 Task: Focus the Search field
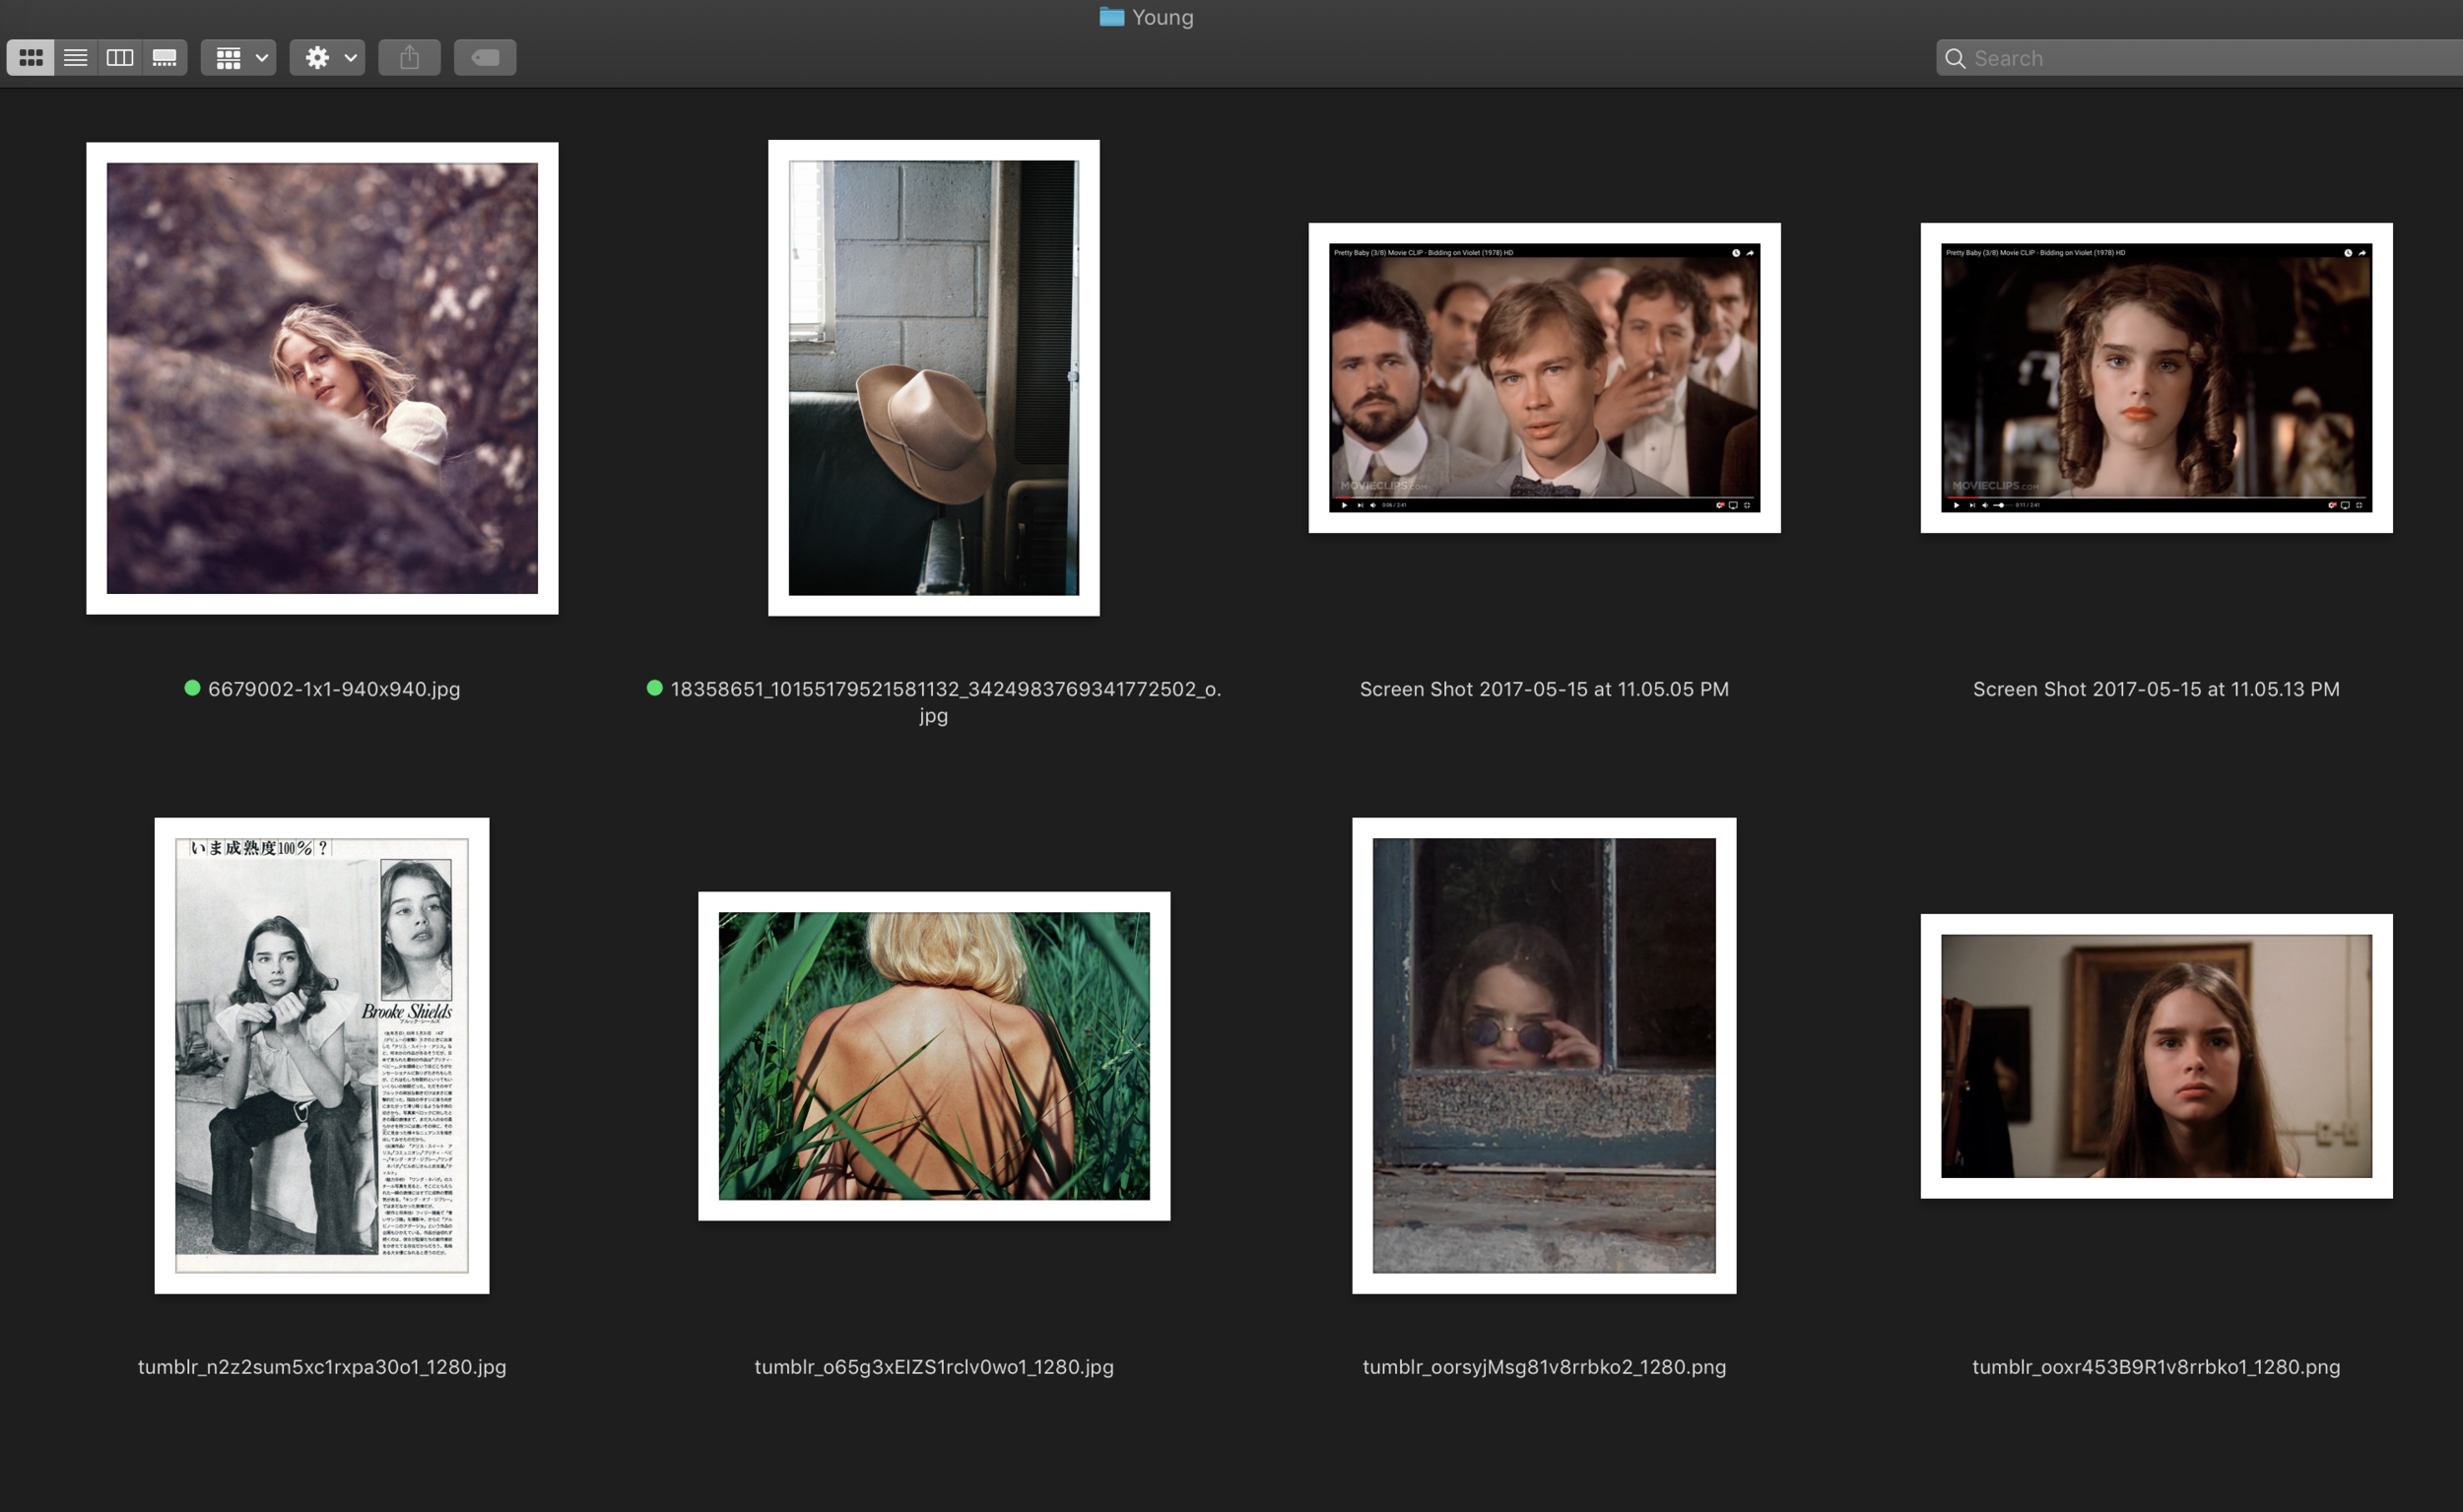pyautogui.click(x=2200, y=58)
